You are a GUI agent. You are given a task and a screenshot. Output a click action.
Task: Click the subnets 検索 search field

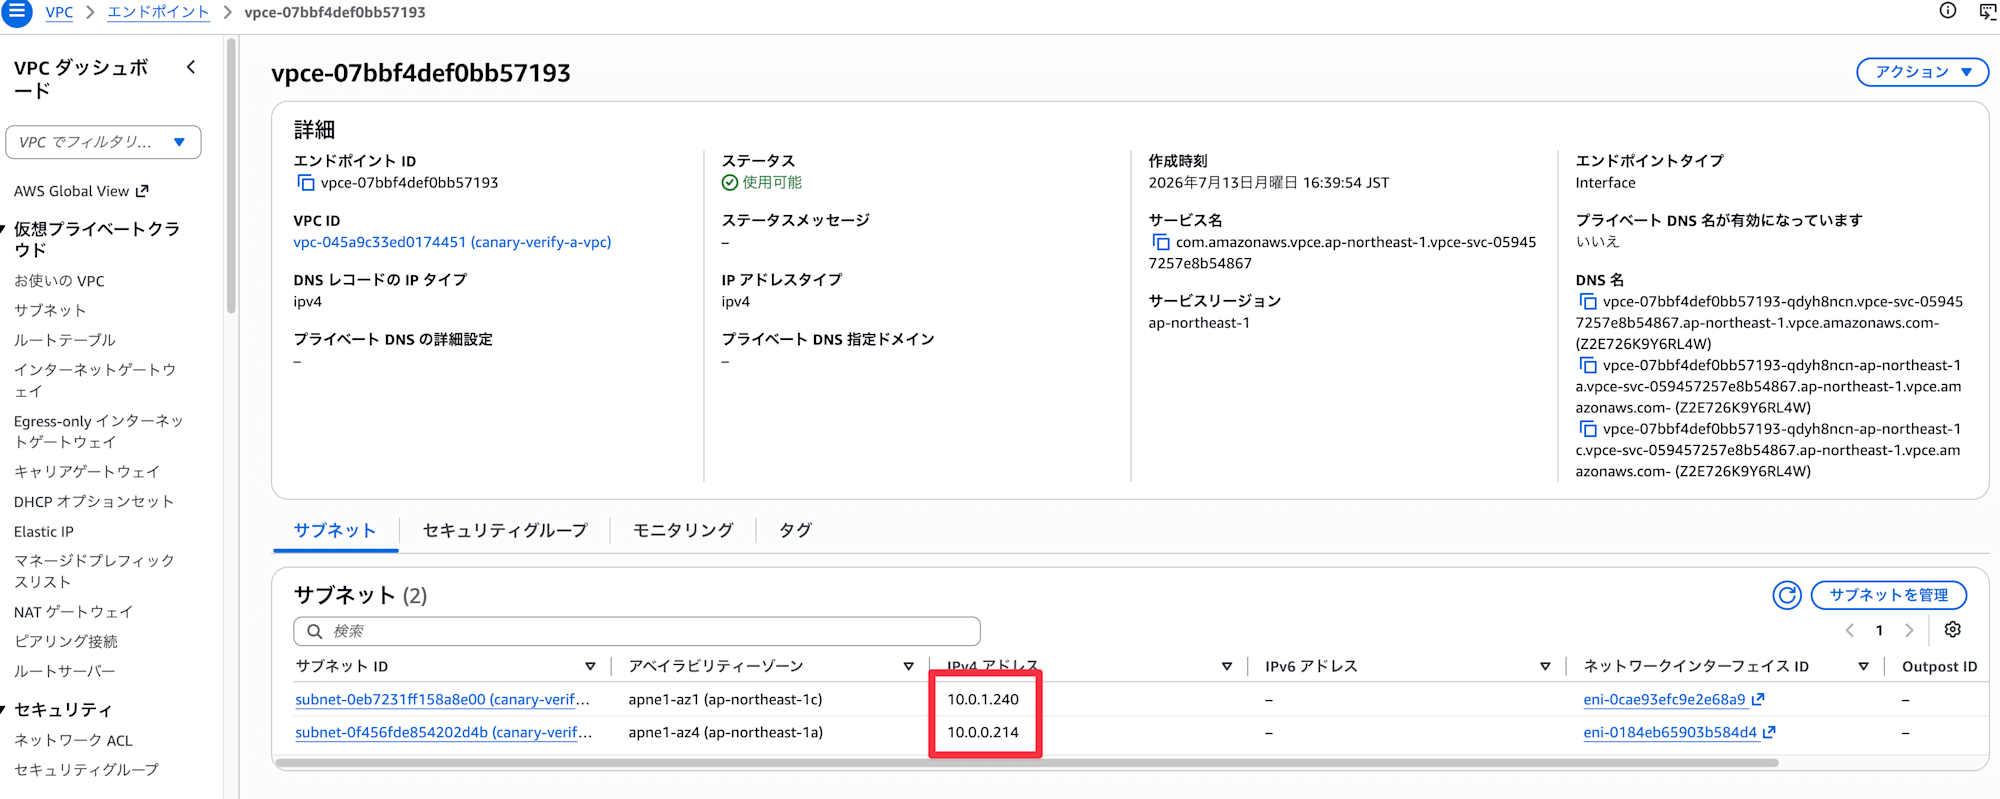637,631
